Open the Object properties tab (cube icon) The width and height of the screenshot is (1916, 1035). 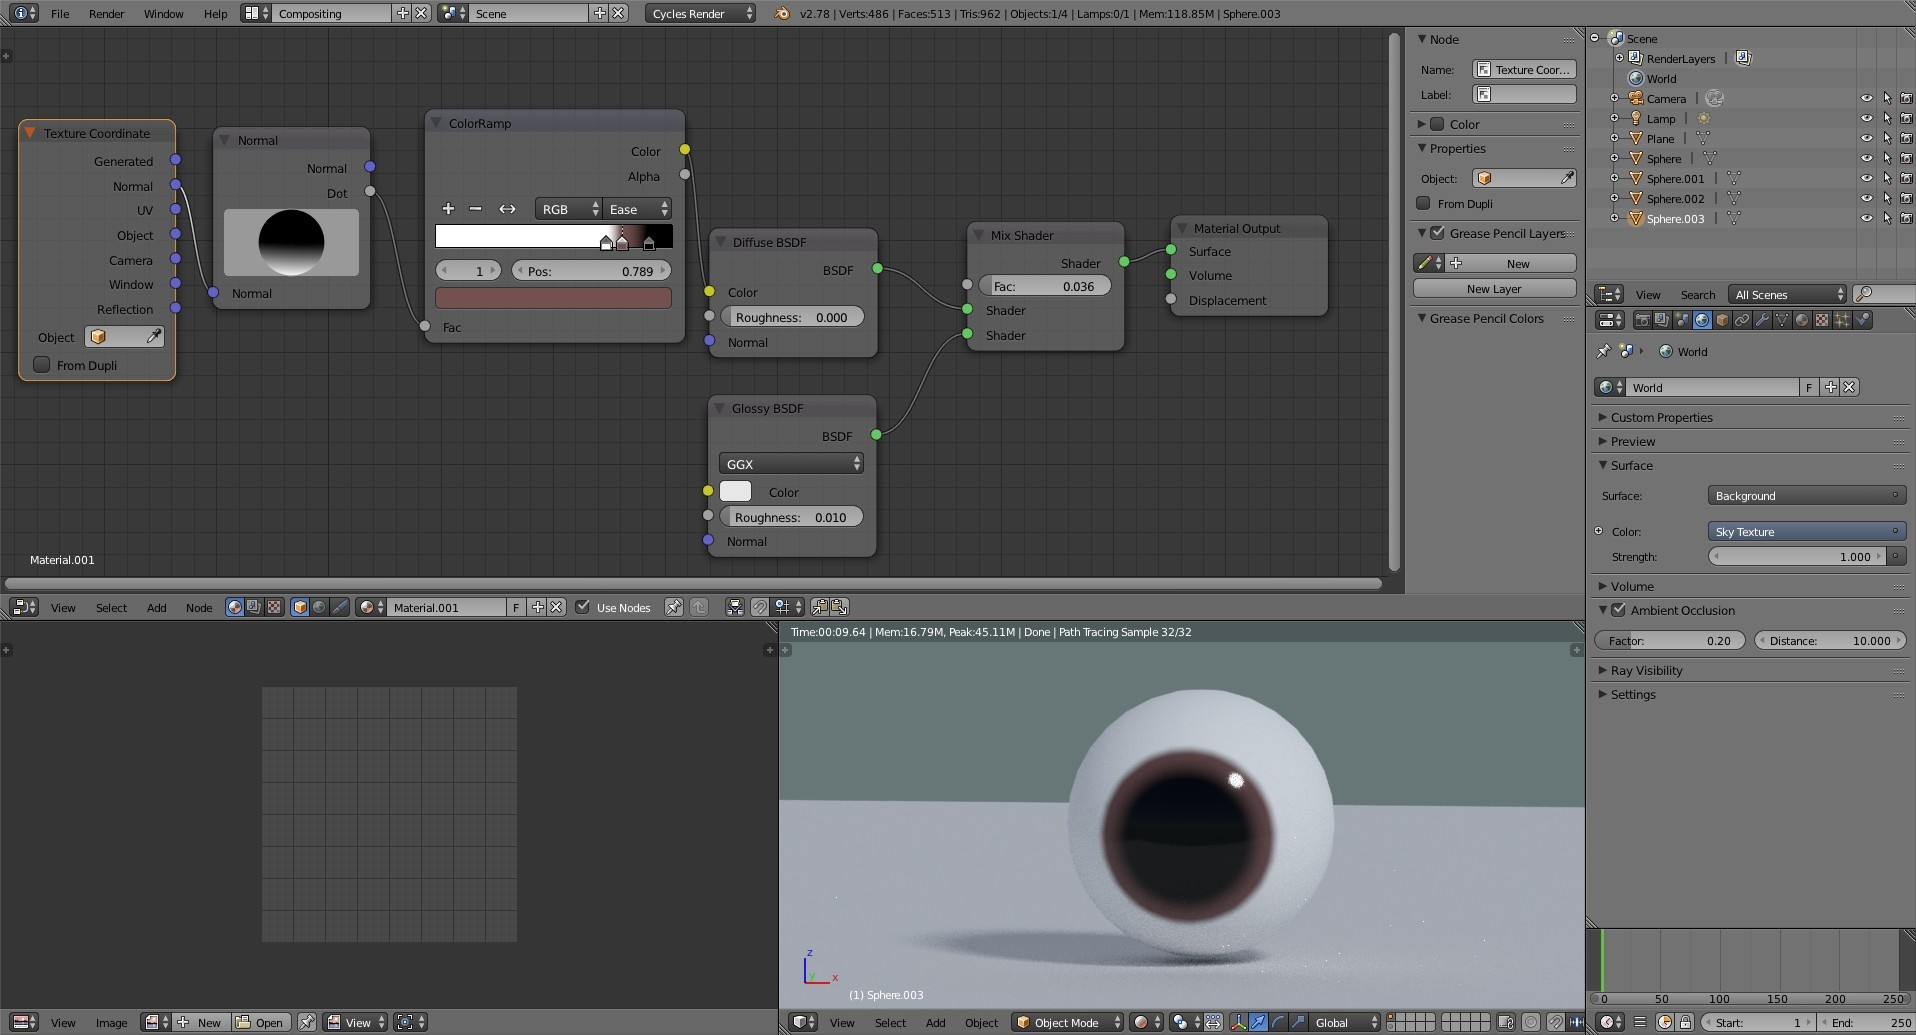1722,320
